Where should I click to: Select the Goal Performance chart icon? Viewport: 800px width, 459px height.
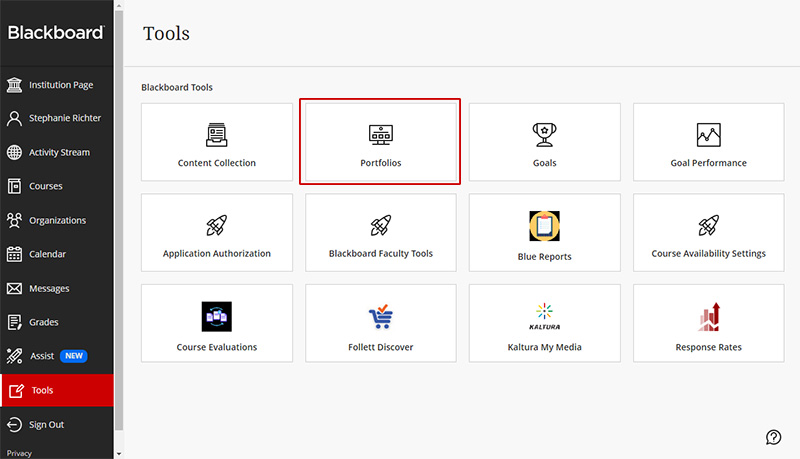tap(708, 134)
